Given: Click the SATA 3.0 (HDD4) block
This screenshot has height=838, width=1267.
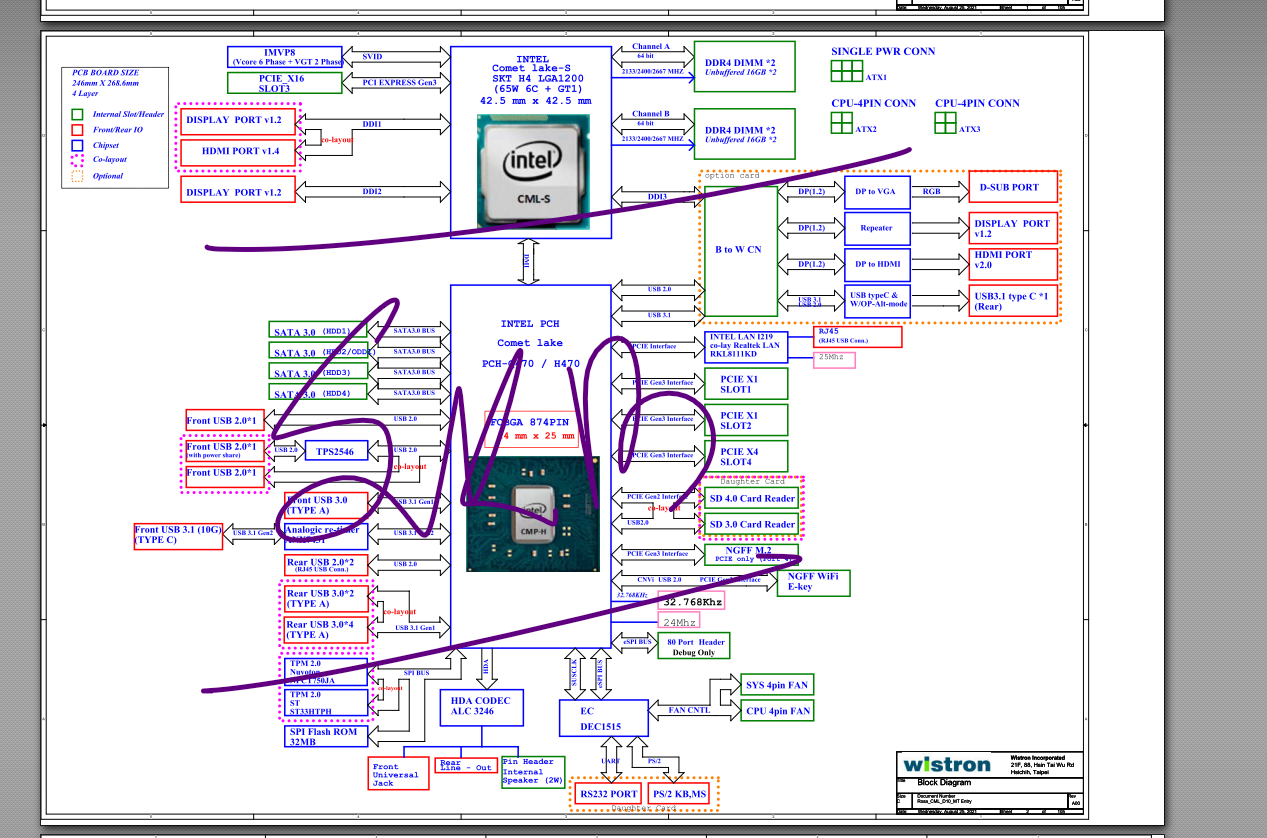Looking at the screenshot, I should click(318, 394).
